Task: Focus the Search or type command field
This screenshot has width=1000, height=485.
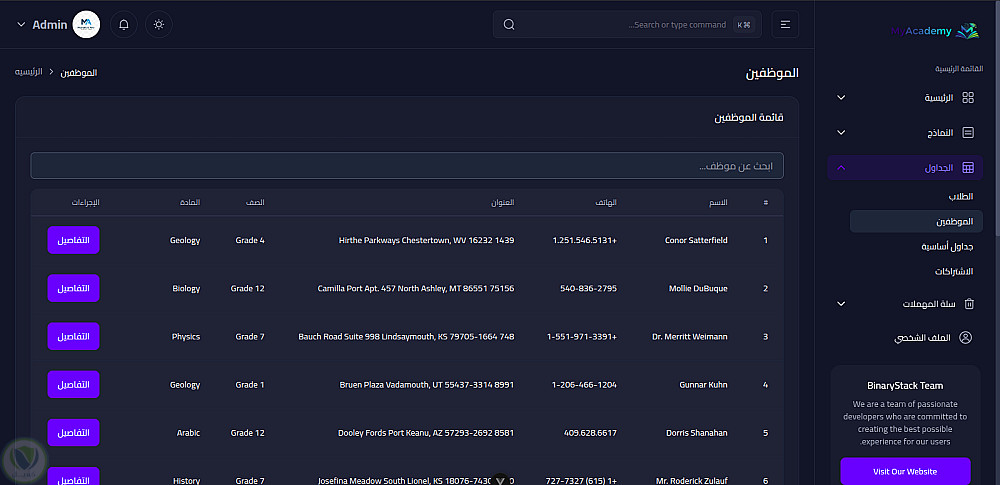Action: [x=627, y=25]
